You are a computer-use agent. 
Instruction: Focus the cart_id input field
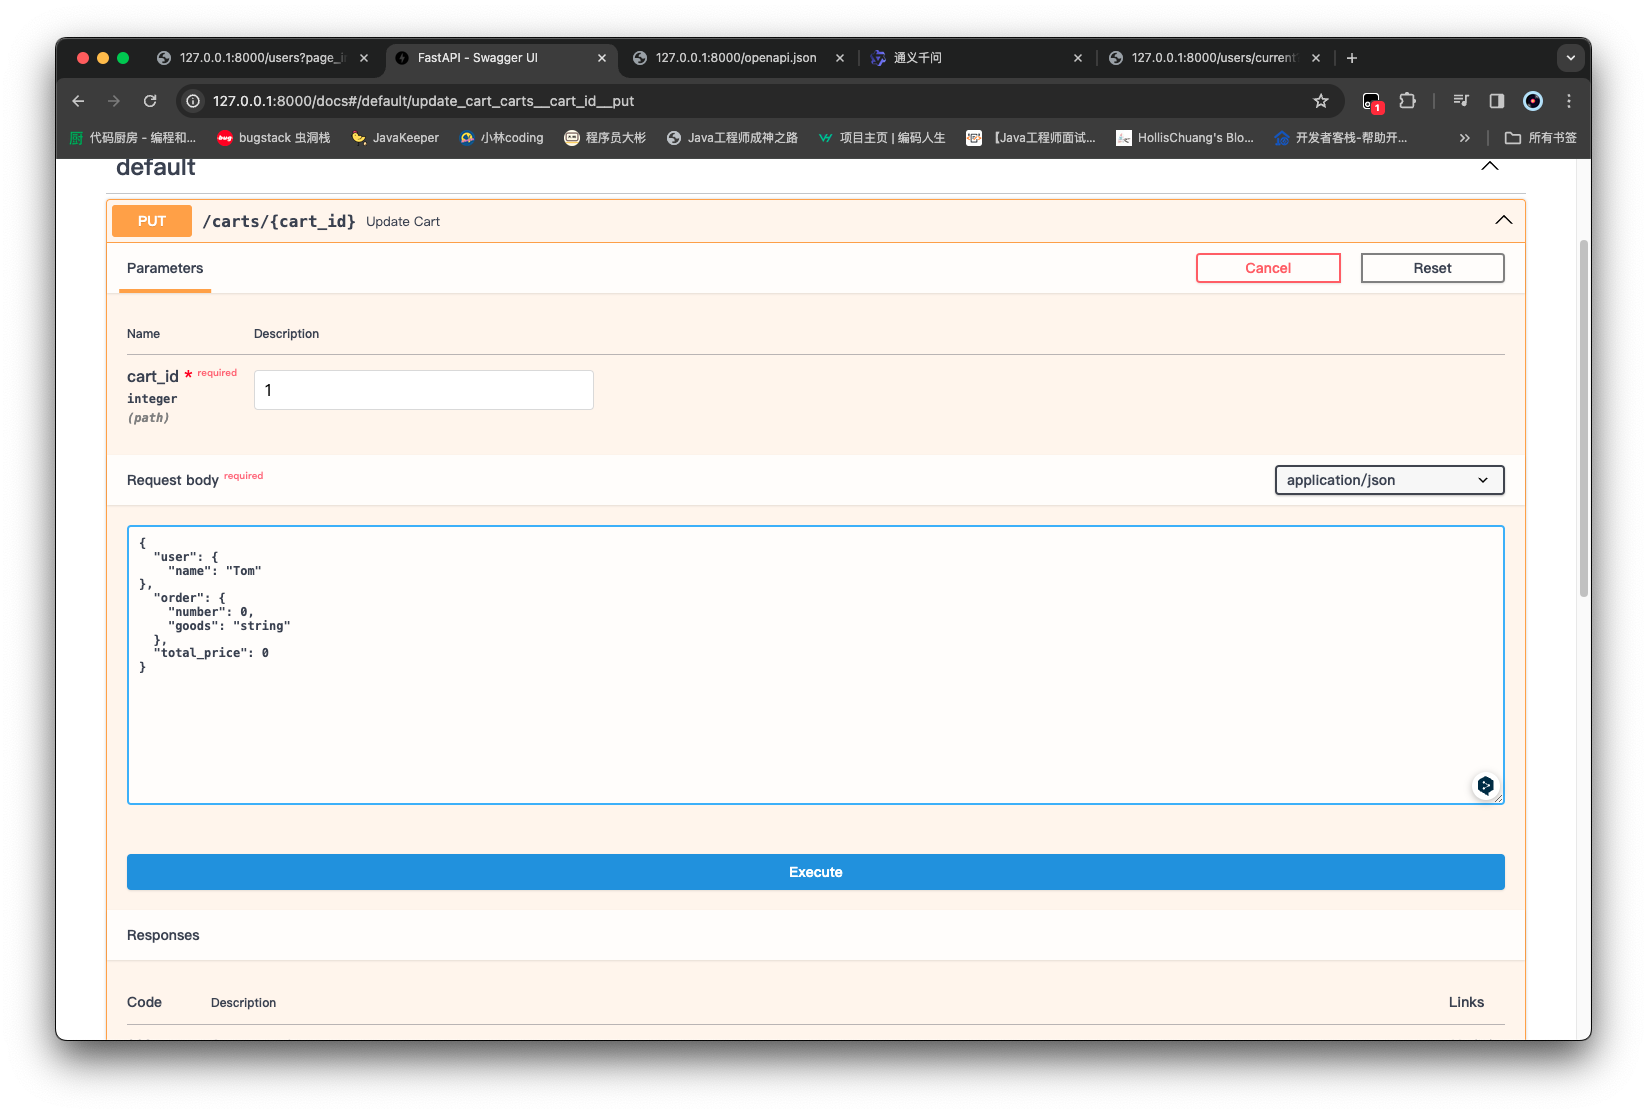point(424,390)
